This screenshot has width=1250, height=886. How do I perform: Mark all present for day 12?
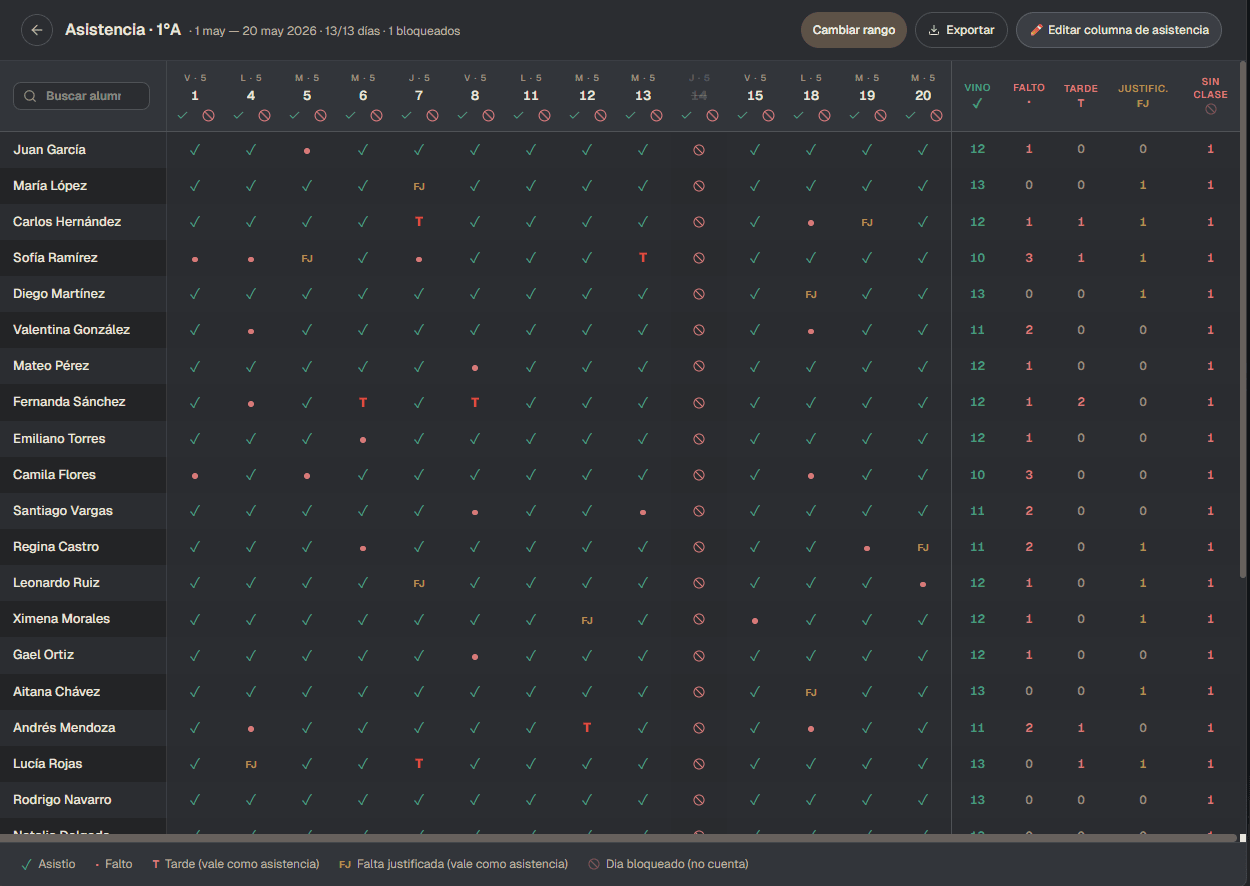coord(575,116)
